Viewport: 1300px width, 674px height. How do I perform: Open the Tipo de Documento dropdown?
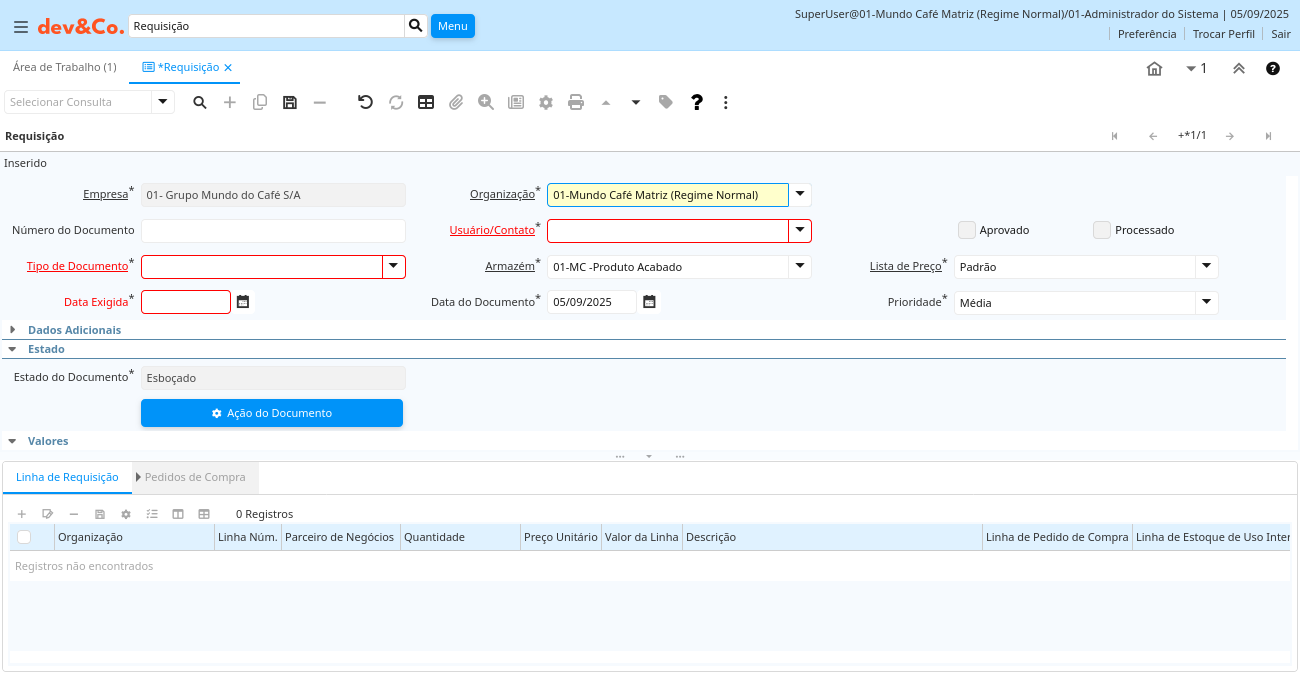tap(394, 266)
